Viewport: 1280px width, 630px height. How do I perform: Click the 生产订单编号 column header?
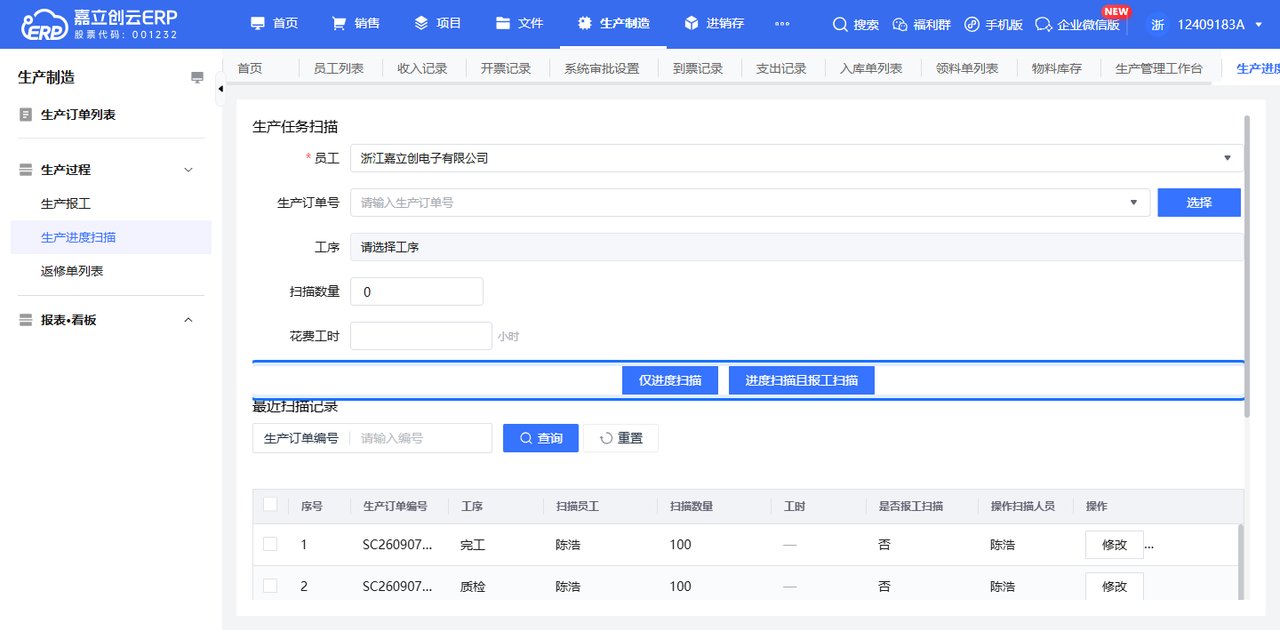point(395,506)
